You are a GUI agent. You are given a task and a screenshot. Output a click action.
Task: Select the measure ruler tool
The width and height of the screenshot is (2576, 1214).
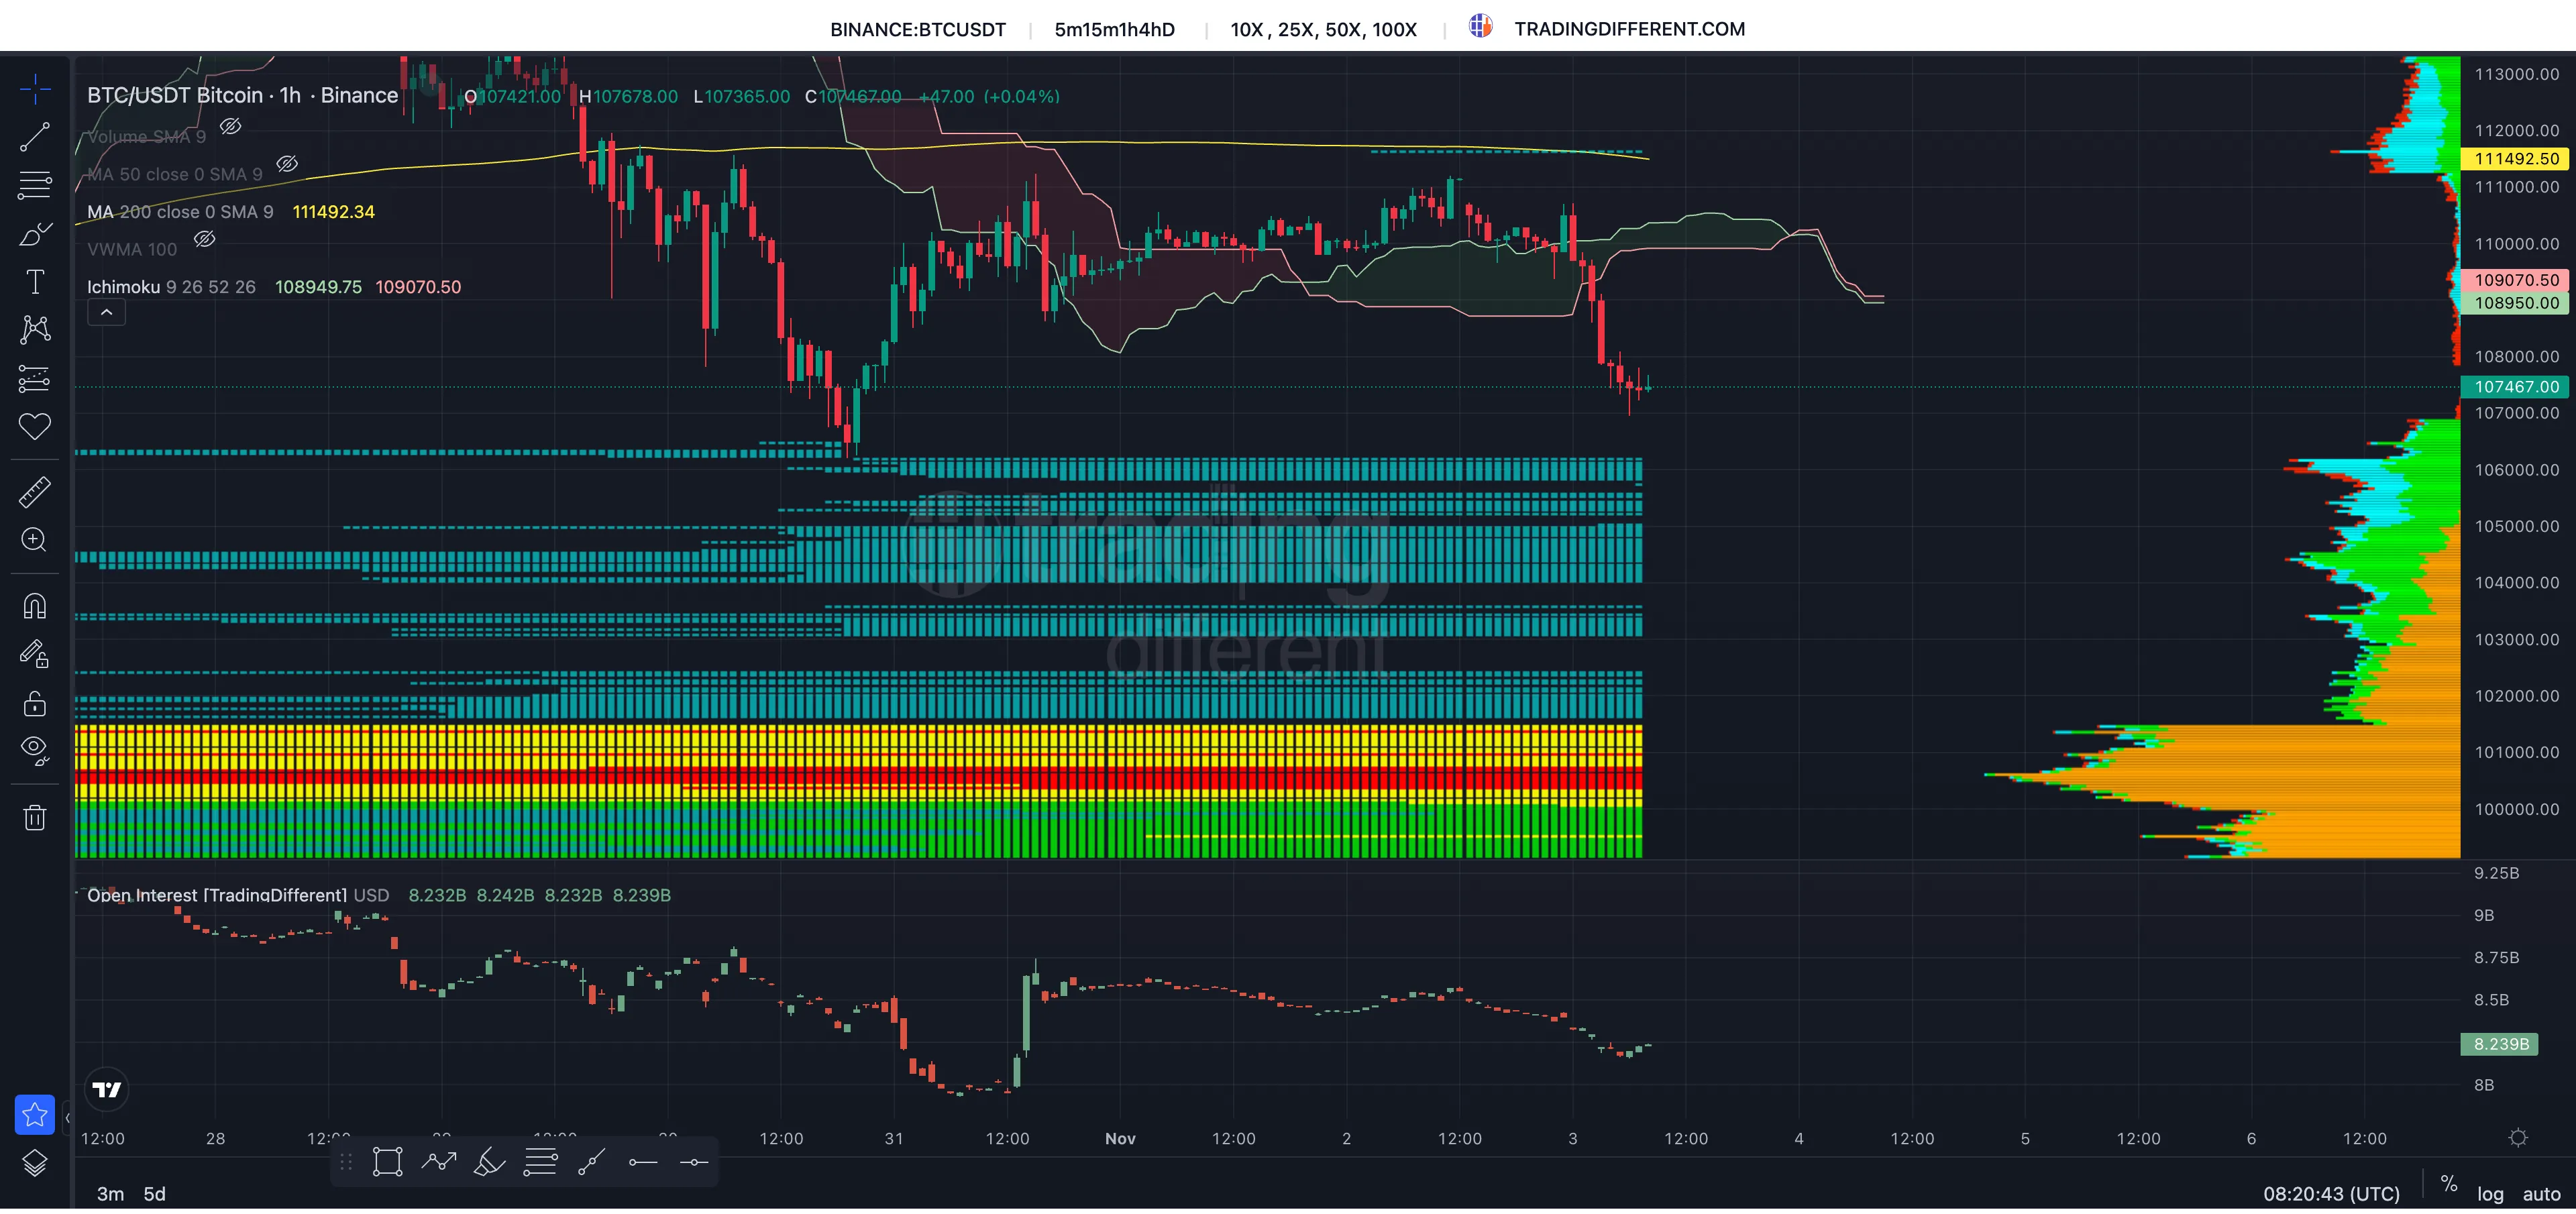[x=35, y=492]
